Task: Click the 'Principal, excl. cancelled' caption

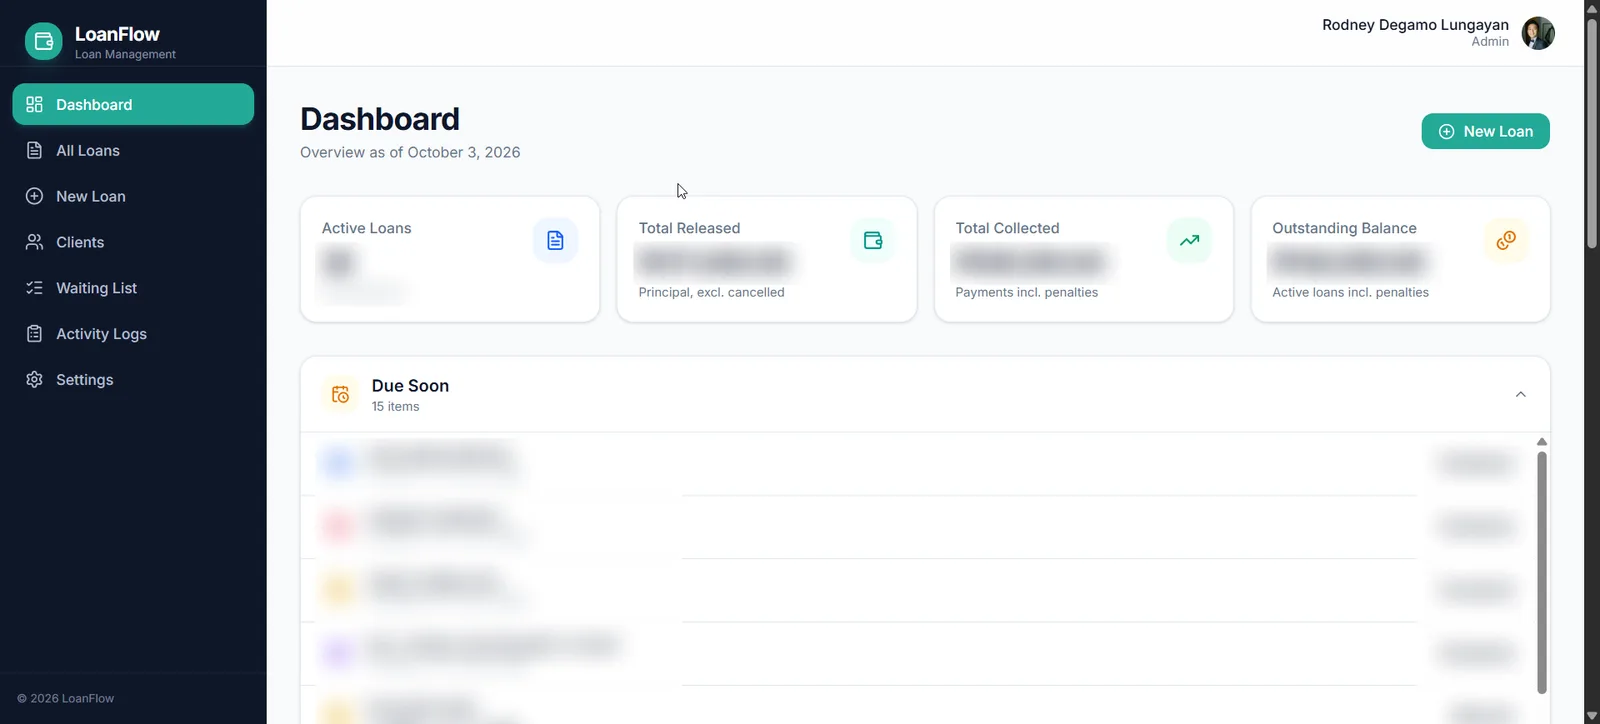Action: [711, 292]
